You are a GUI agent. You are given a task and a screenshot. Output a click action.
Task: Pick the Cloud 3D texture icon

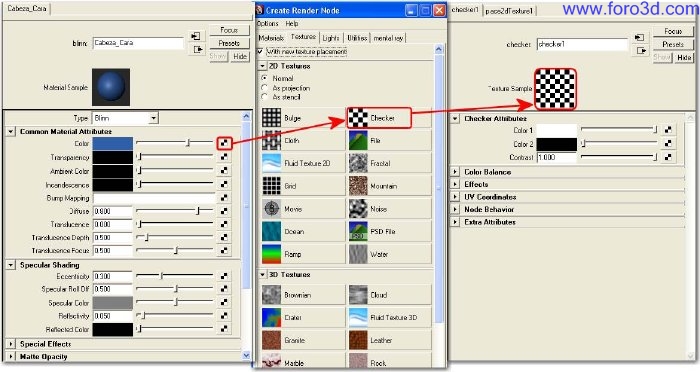coord(358,295)
